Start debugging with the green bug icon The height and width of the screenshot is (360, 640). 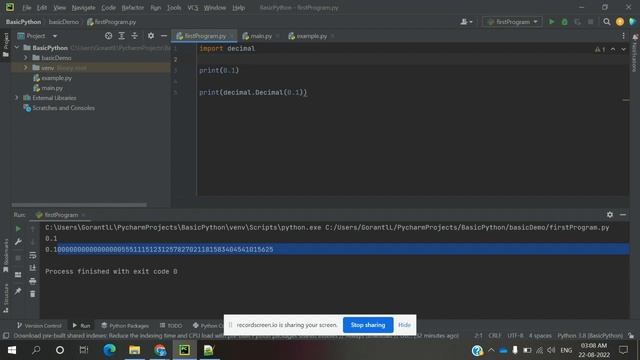(564, 22)
